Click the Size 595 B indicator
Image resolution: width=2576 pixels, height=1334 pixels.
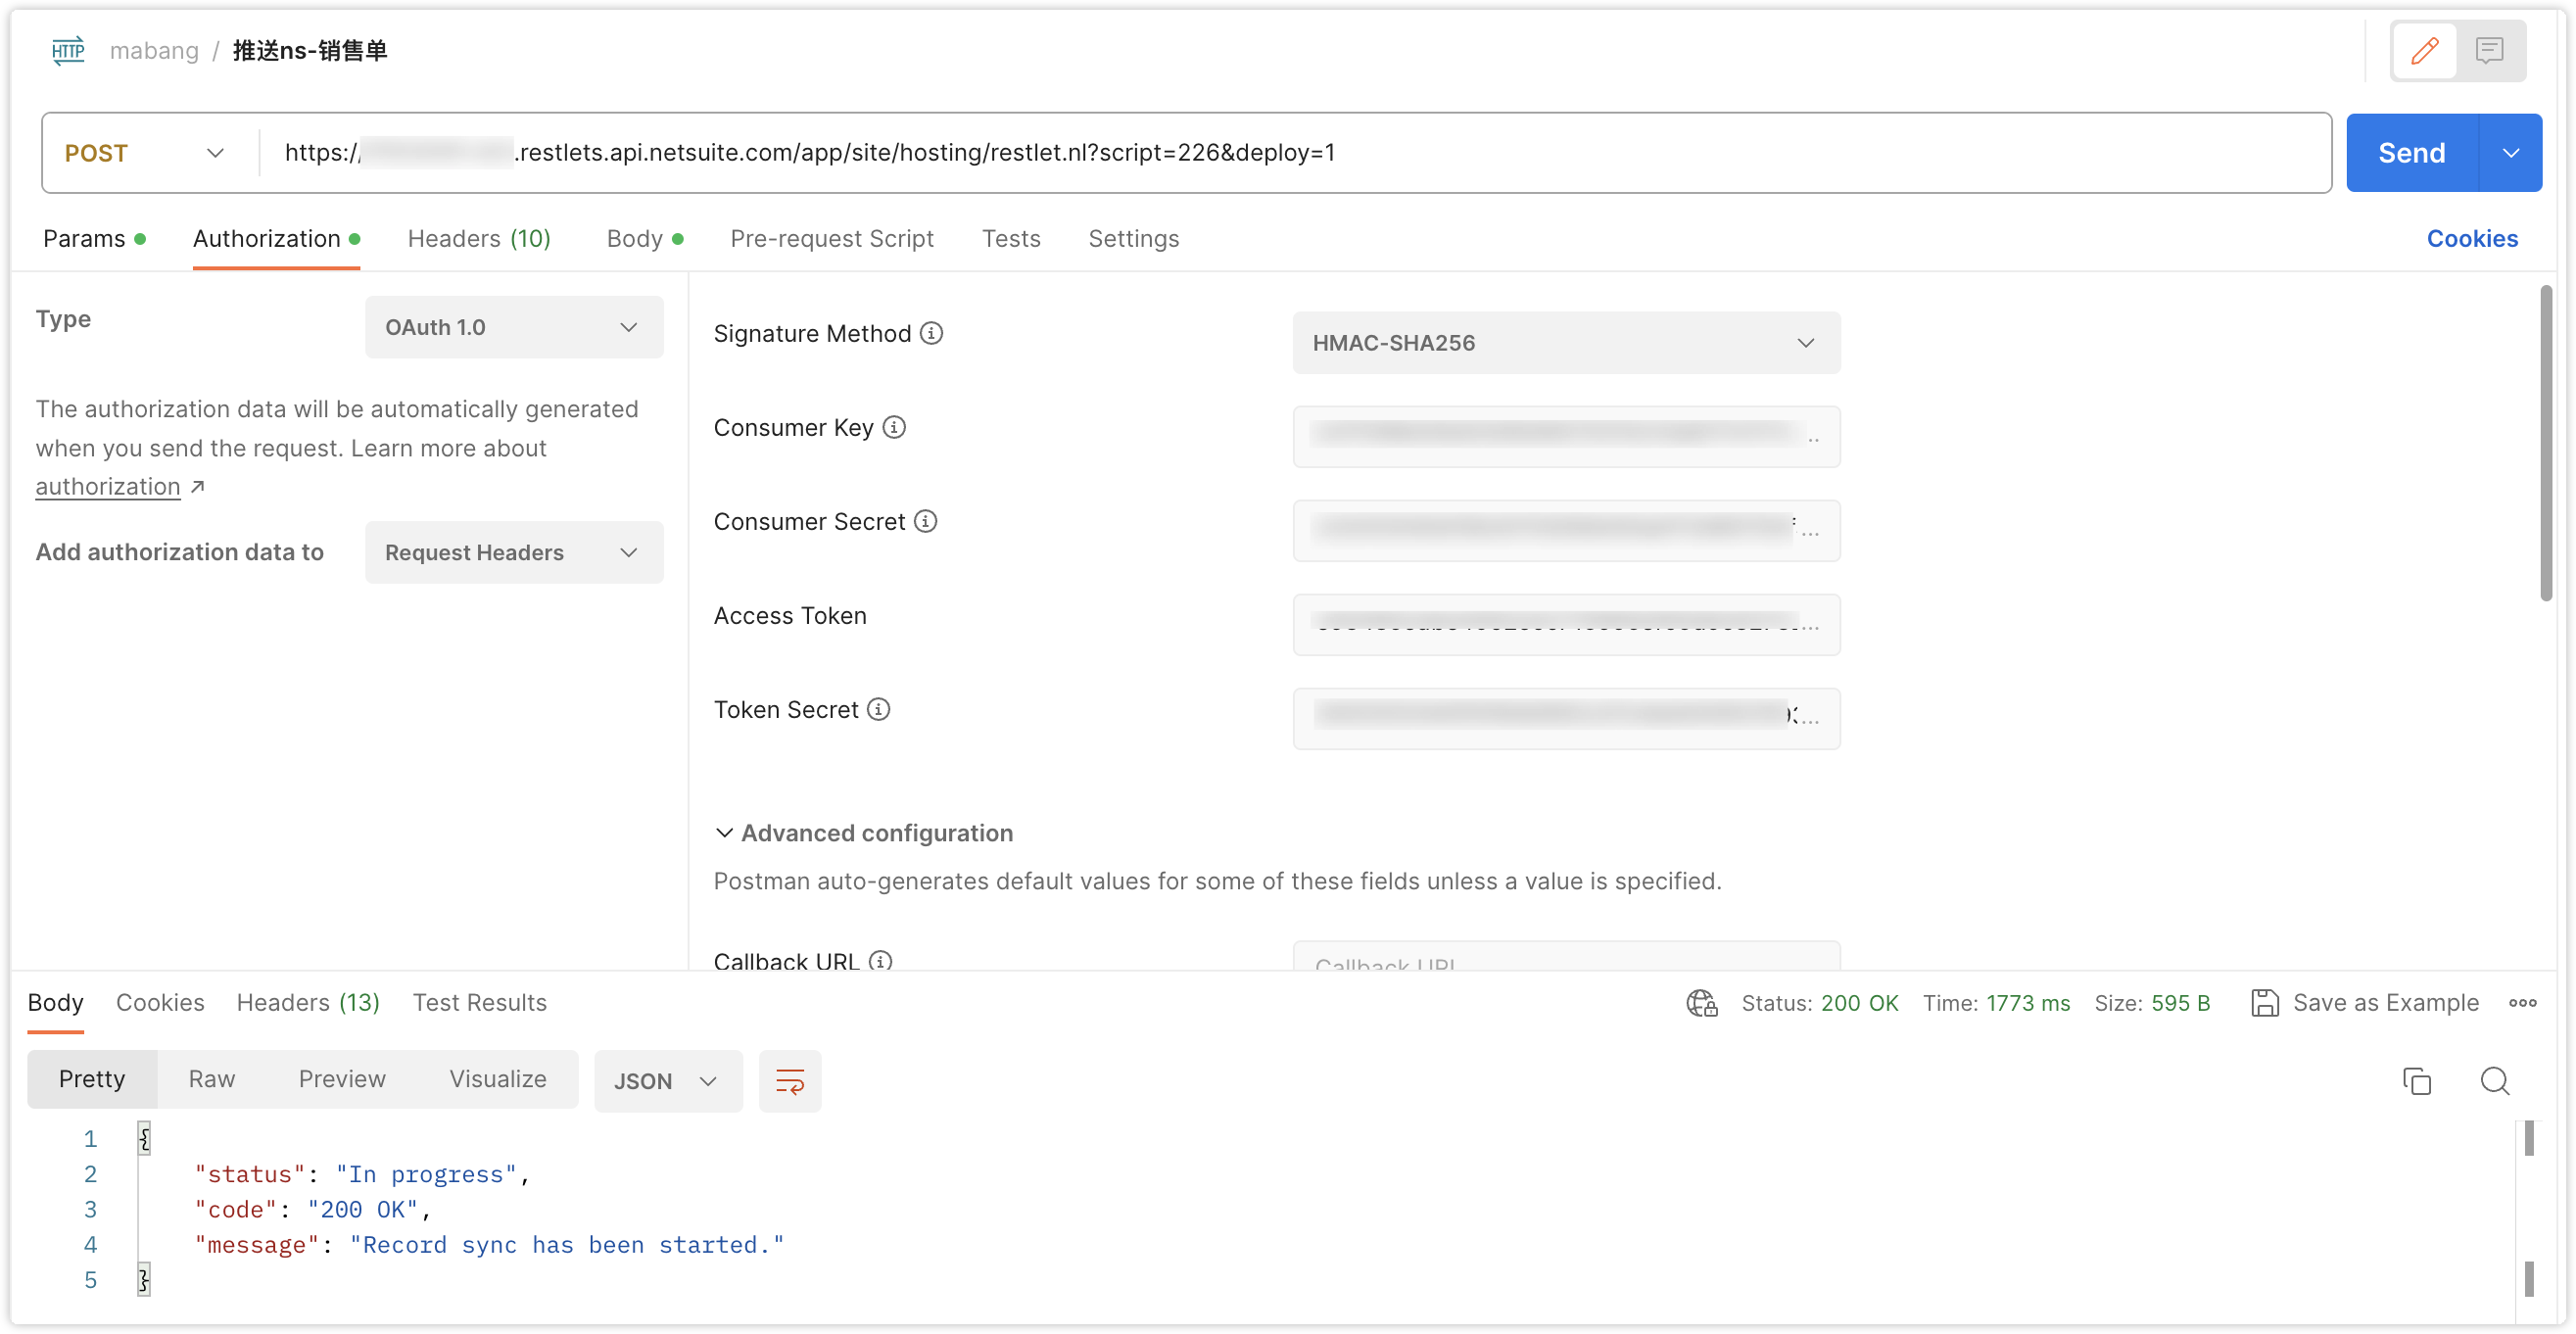(2152, 1003)
